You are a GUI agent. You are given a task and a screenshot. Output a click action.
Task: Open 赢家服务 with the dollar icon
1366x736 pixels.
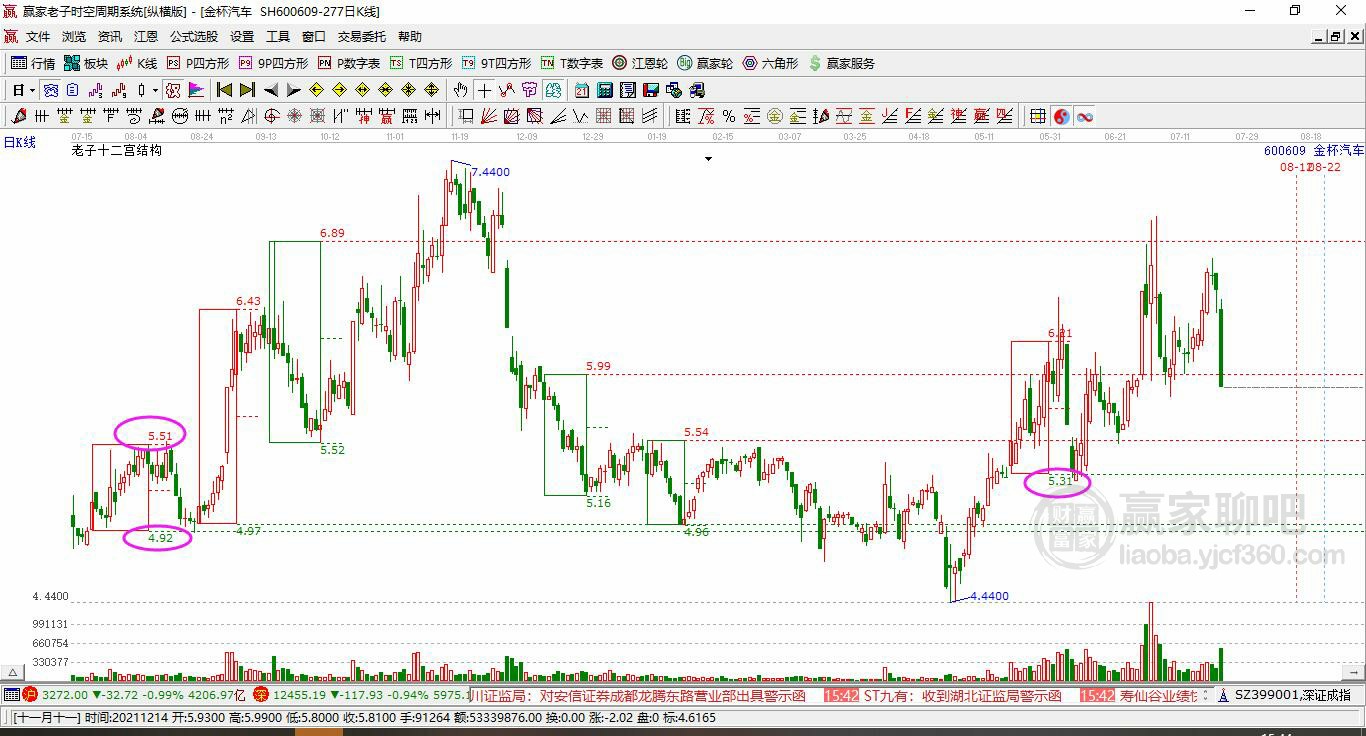tap(841, 63)
